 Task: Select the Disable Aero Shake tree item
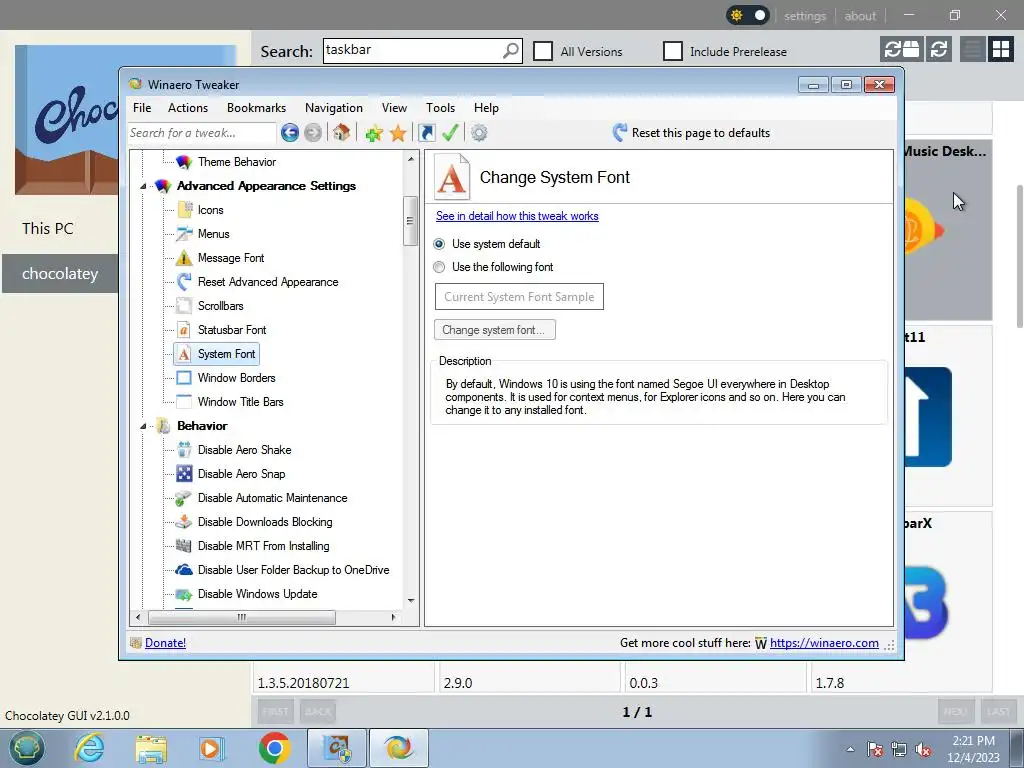click(244, 450)
